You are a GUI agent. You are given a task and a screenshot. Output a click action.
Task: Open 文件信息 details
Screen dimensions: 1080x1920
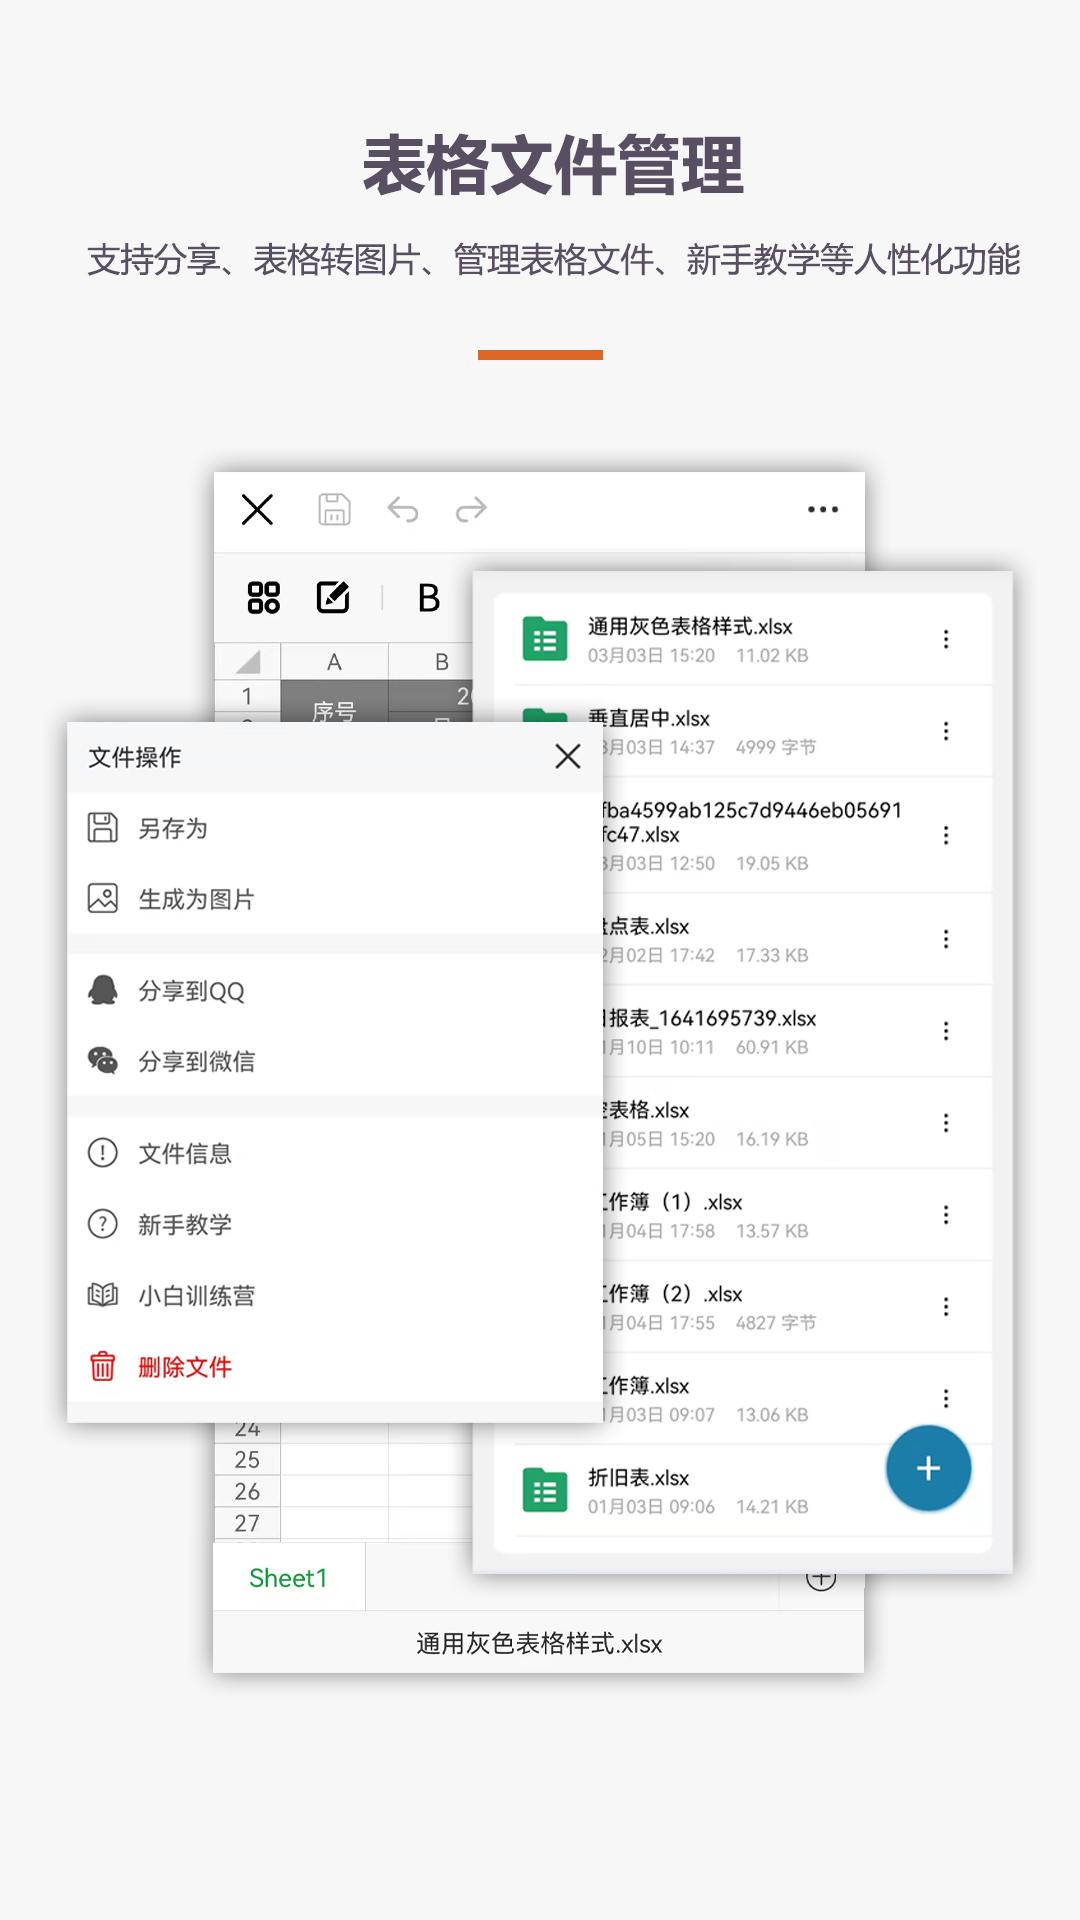tap(184, 1154)
